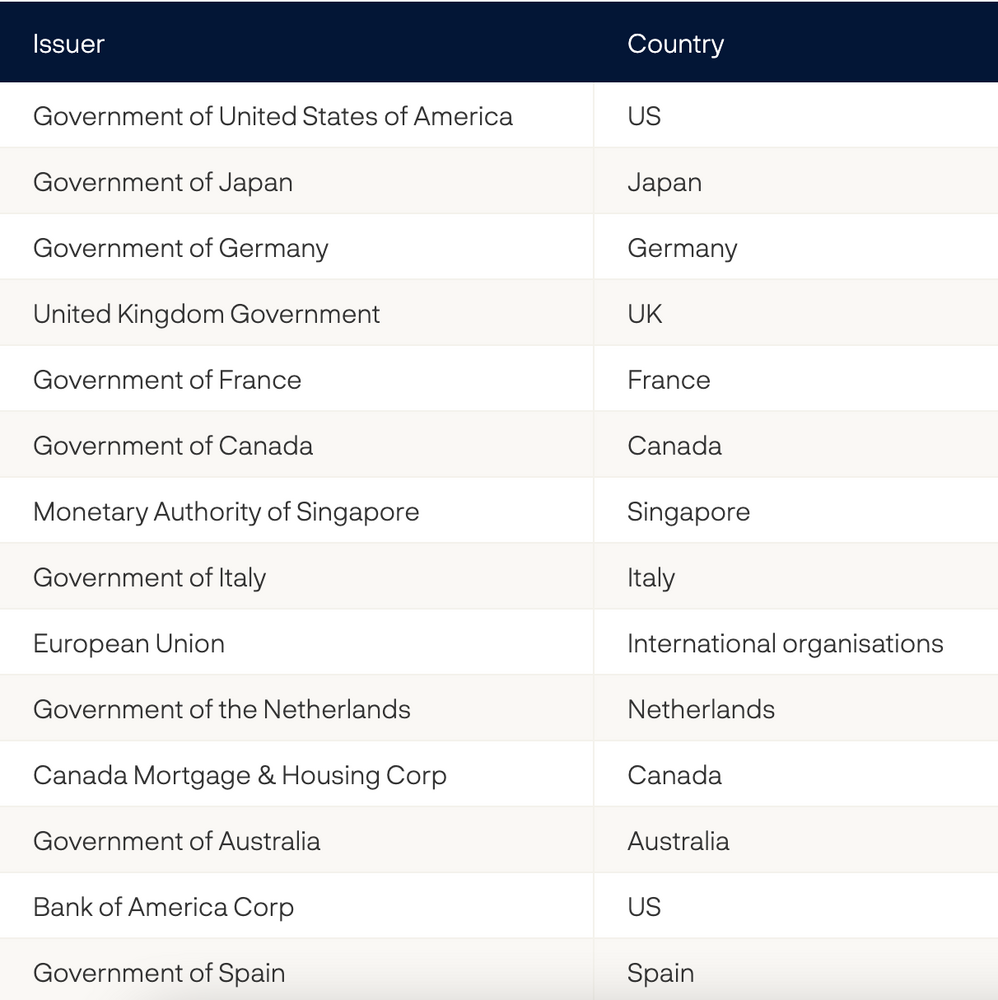Click the UK country cell
The height and width of the screenshot is (1000, 998).
pos(645,314)
